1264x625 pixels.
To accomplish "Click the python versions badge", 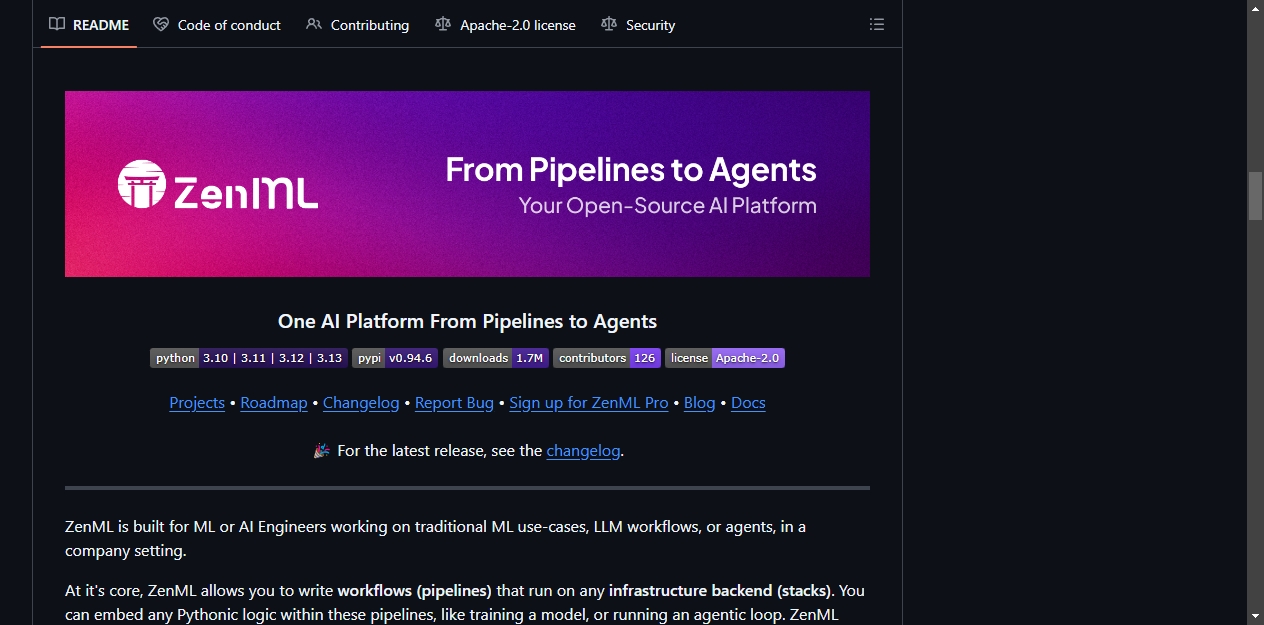I will coord(249,358).
